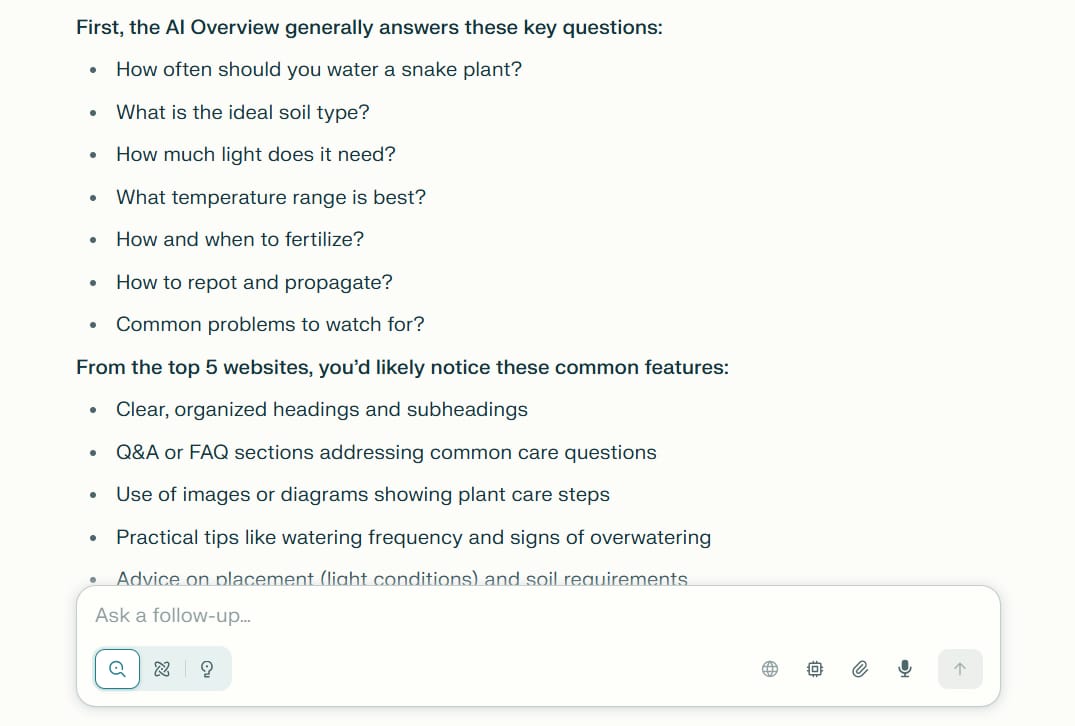Screen dimensions: 1075x726
Task: Switch to Labs lightbulb mode
Action: [206, 668]
